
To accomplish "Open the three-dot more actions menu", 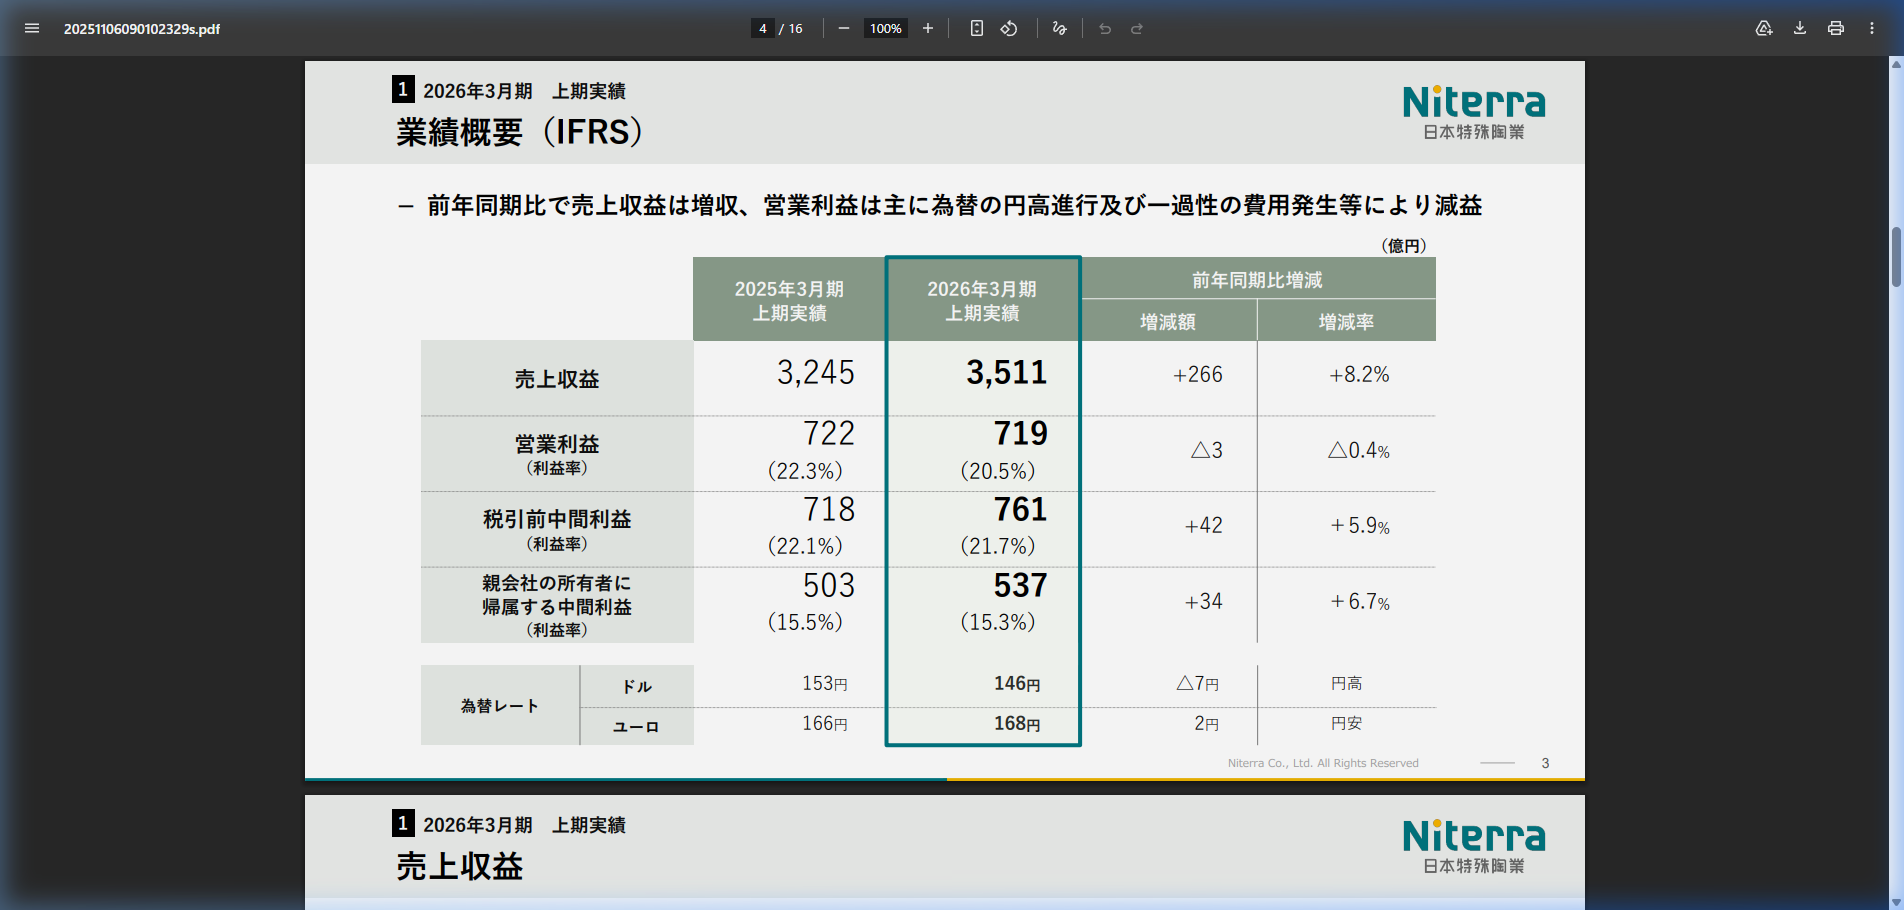I will pyautogui.click(x=1872, y=28).
